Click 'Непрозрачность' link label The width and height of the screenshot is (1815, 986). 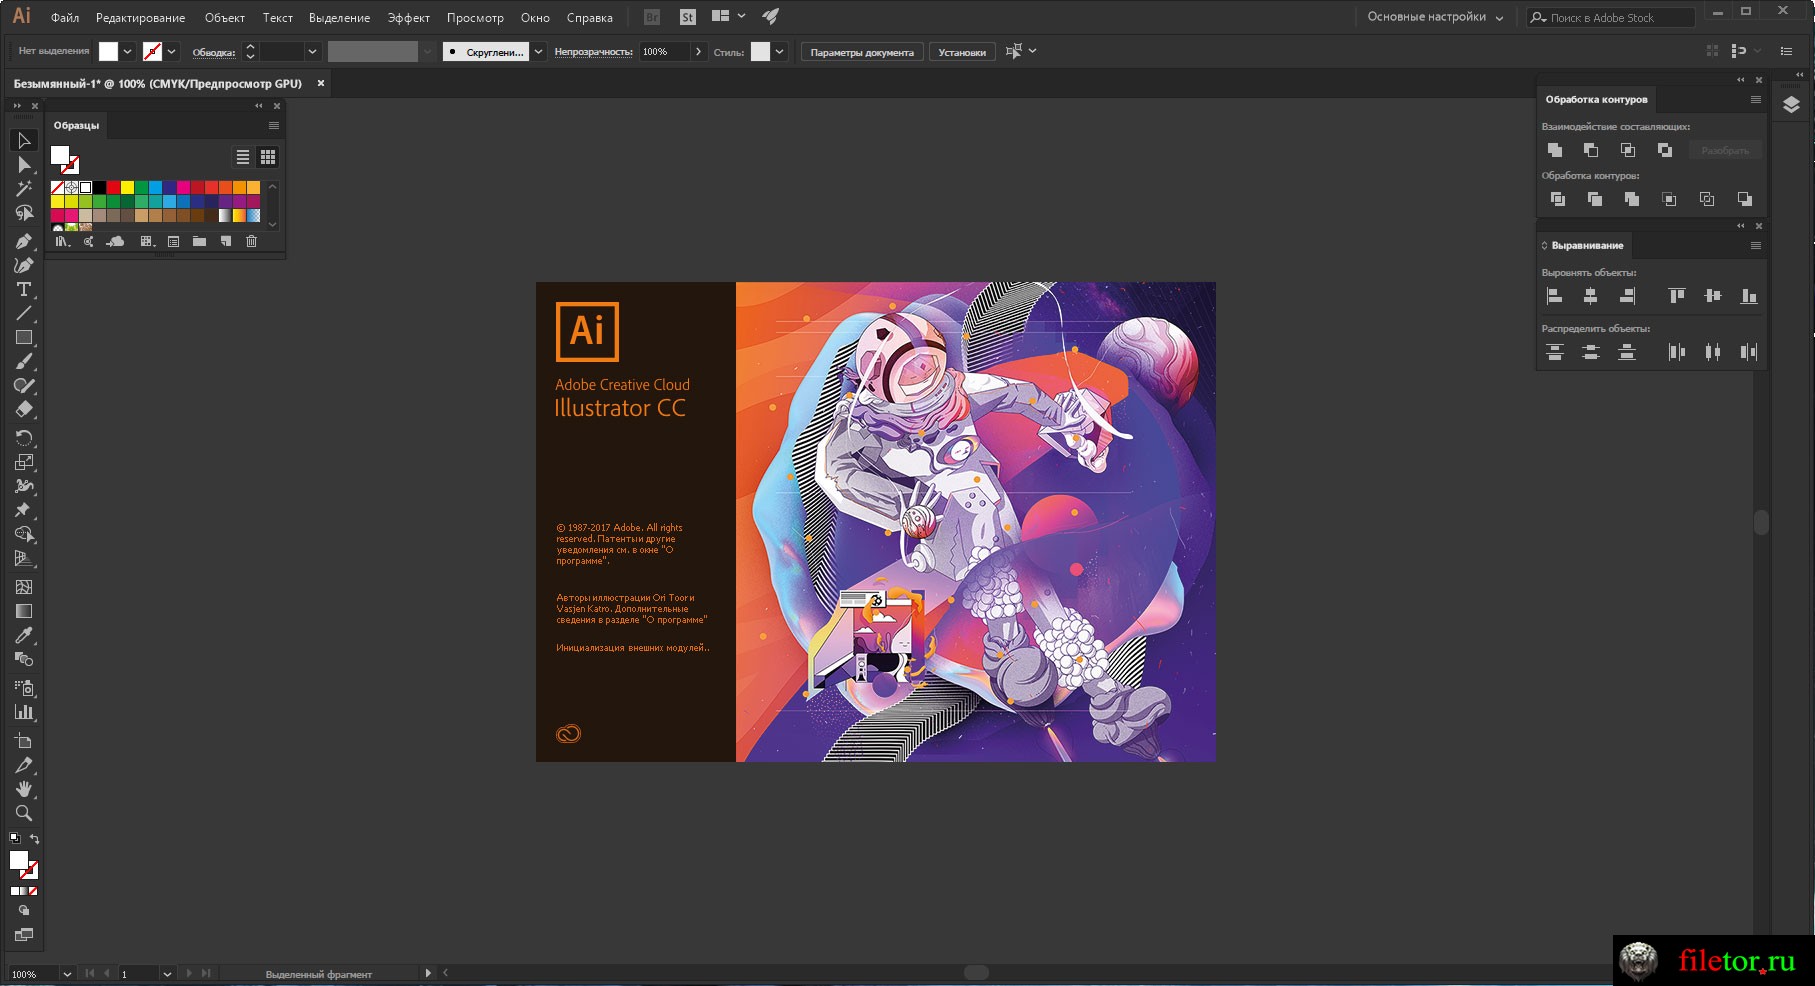[x=594, y=52]
